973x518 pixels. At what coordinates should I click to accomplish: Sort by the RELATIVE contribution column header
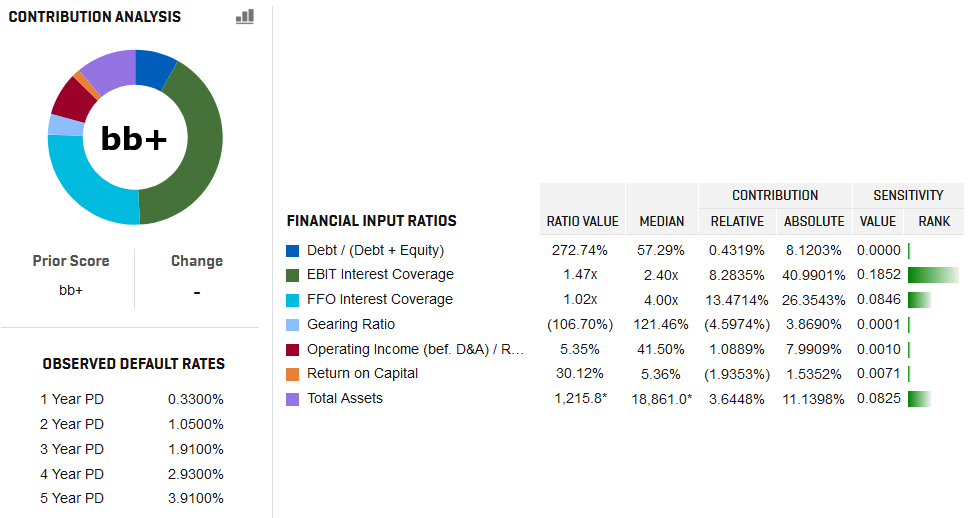point(737,221)
